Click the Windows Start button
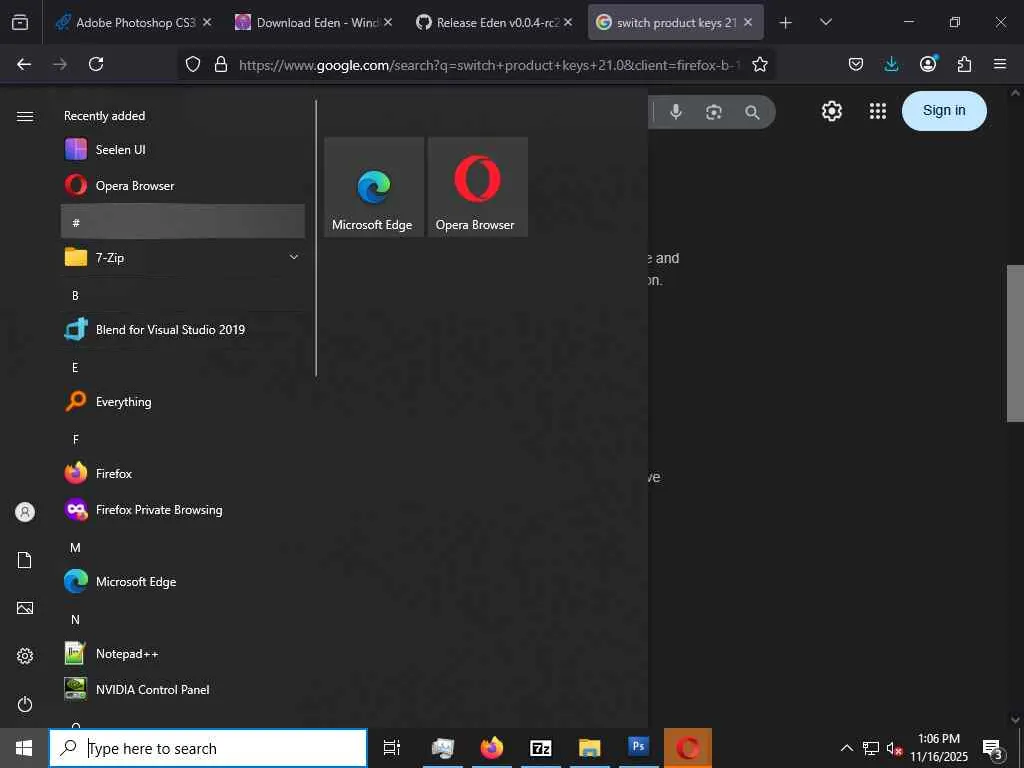Viewport: 1024px width, 768px height. click(x=24, y=748)
